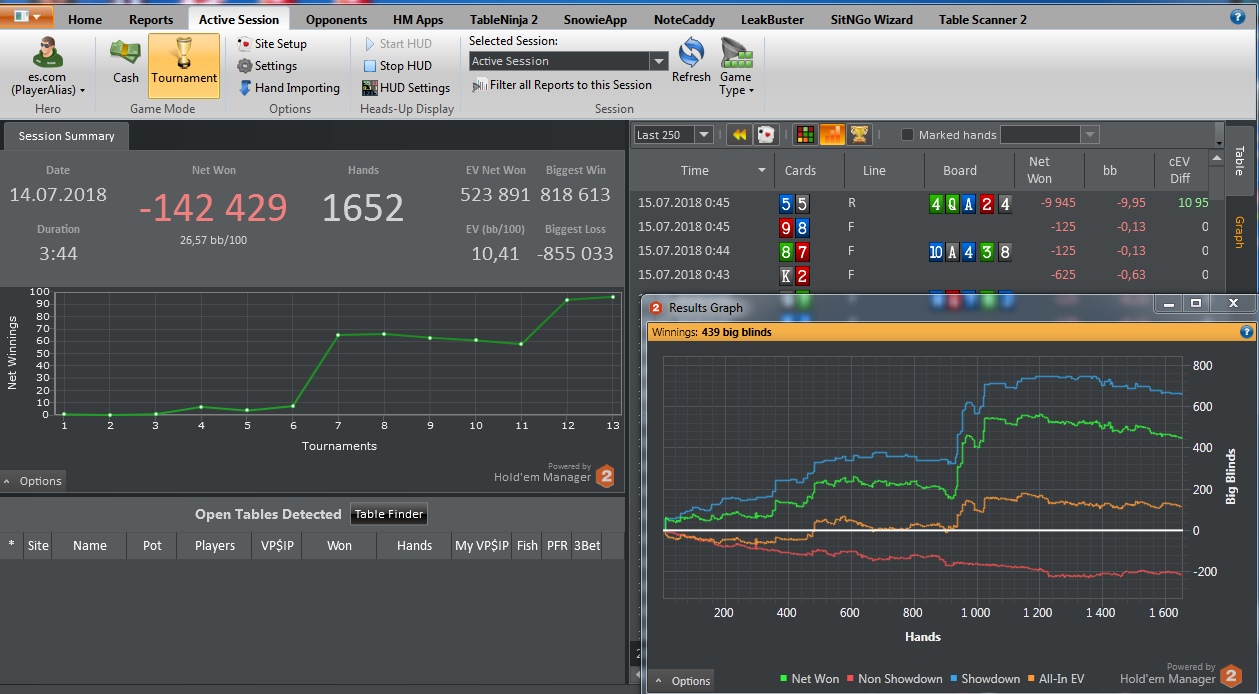This screenshot has height=694, width=1259.
Task: Go to the Home tab
Action: point(85,19)
